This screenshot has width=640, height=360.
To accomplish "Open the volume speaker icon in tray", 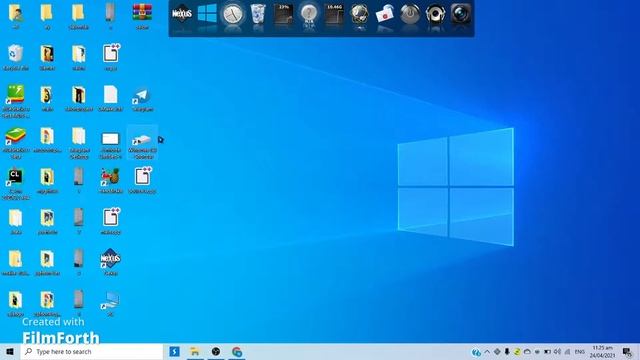I will click(x=557, y=351).
